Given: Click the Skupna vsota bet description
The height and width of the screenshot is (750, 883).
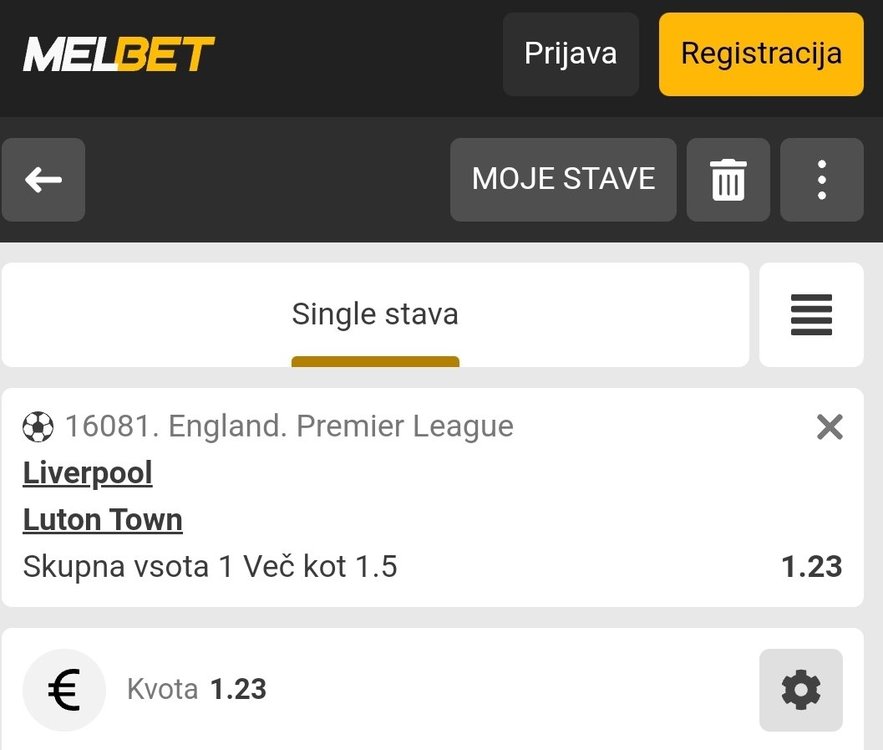Looking at the screenshot, I should [x=210, y=567].
